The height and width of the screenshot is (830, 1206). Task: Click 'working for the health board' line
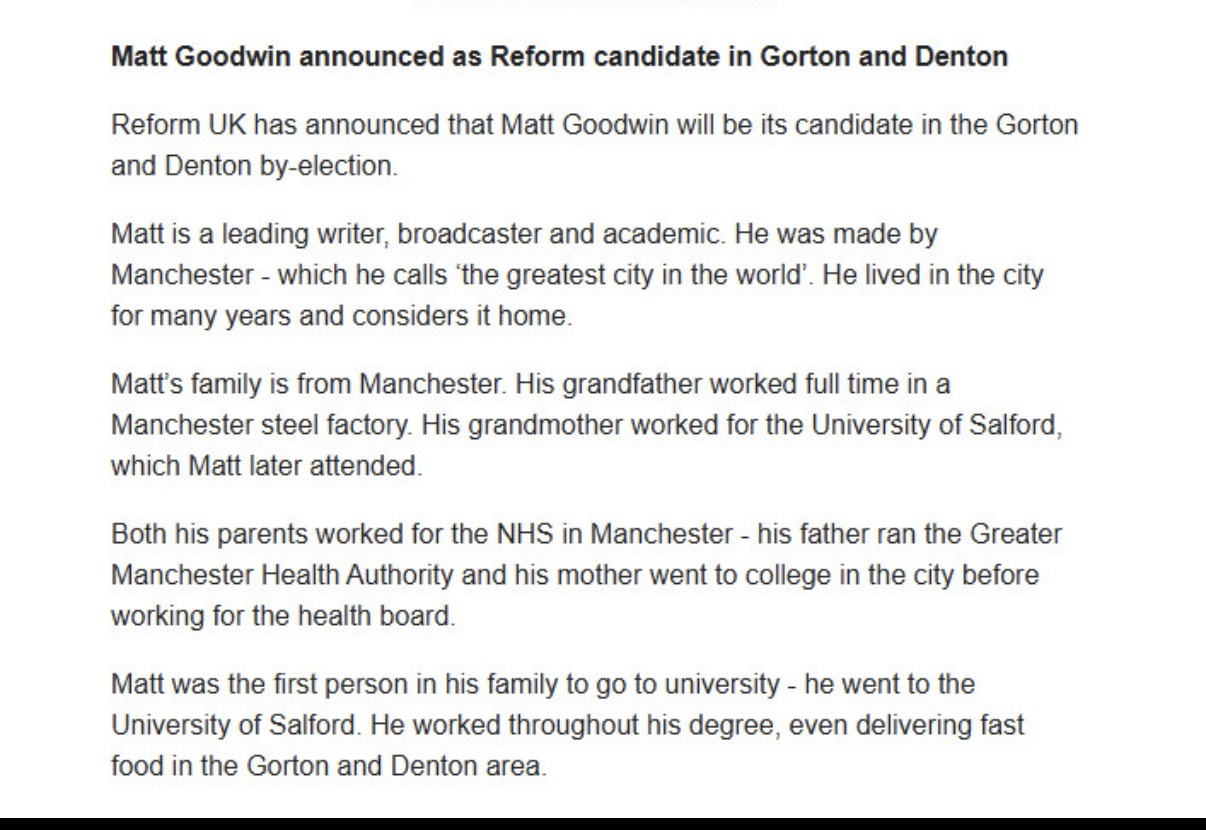pyautogui.click(x=280, y=613)
